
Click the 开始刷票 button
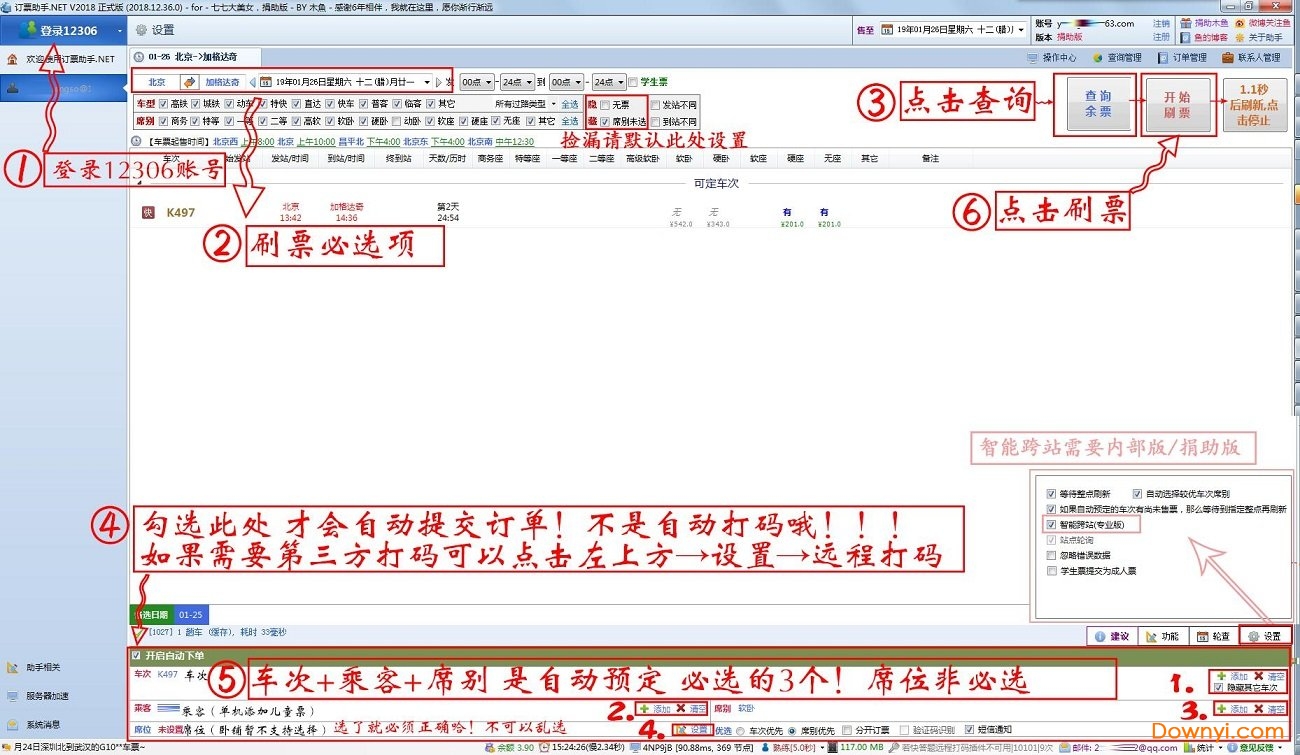click(x=1178, y=104)
